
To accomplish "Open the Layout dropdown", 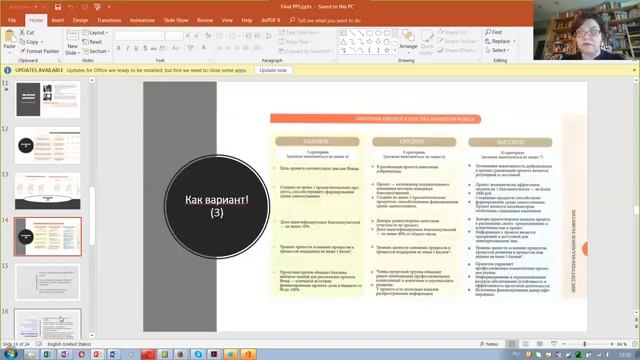I will [x=95, y=32].
